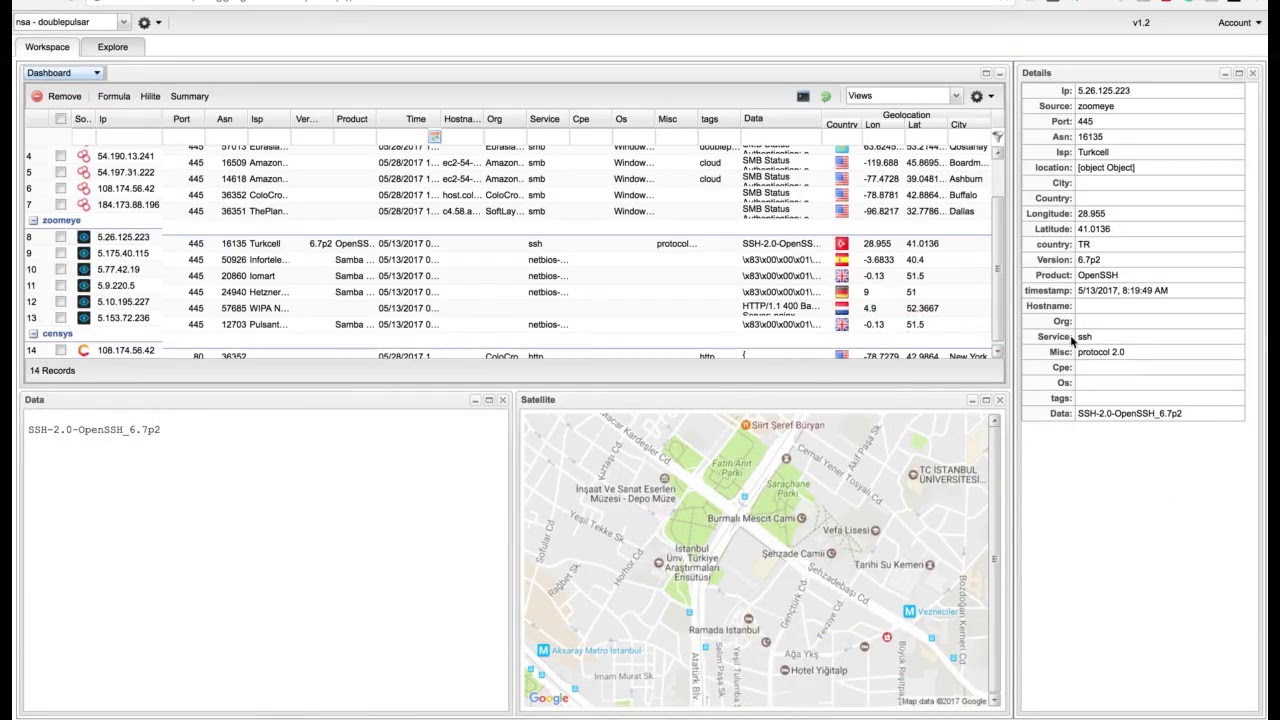Sort by the Port column header

[x=181, y=119]
